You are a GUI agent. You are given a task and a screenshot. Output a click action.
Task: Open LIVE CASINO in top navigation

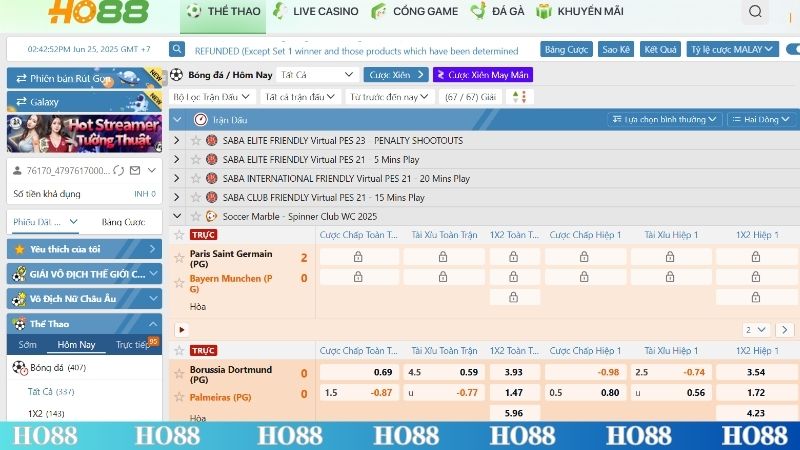(x=316, y=11)
